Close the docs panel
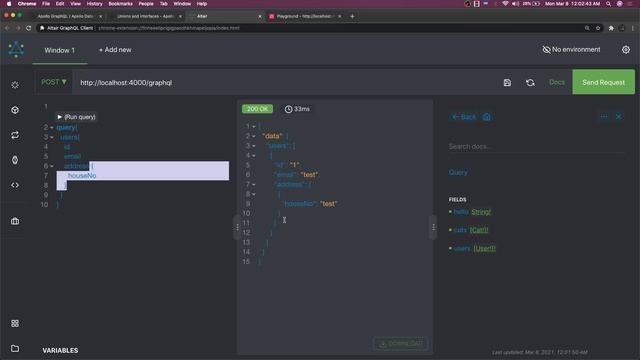Viewport: 640px width, 360px height. pos(619,117)
